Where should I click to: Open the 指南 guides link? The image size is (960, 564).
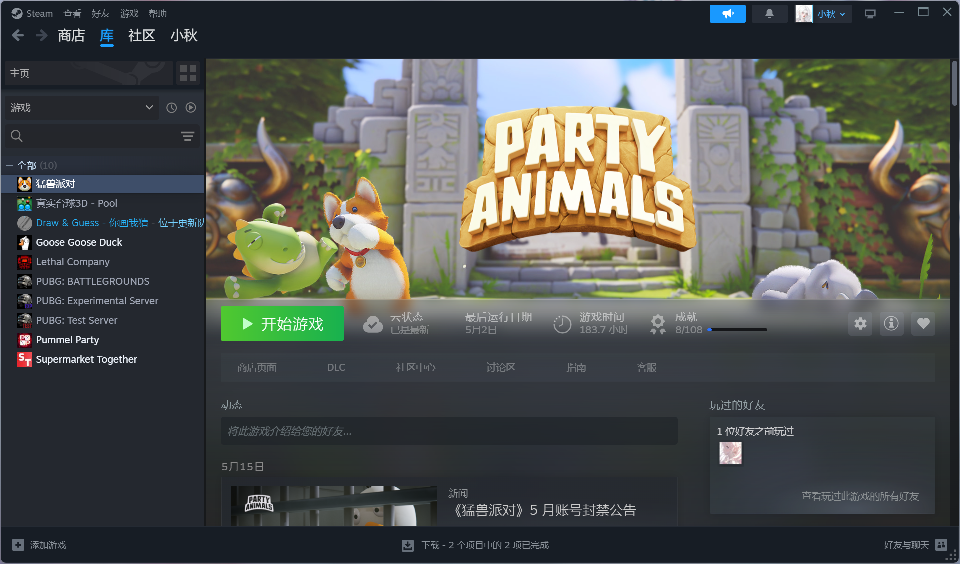coord(576,367)
